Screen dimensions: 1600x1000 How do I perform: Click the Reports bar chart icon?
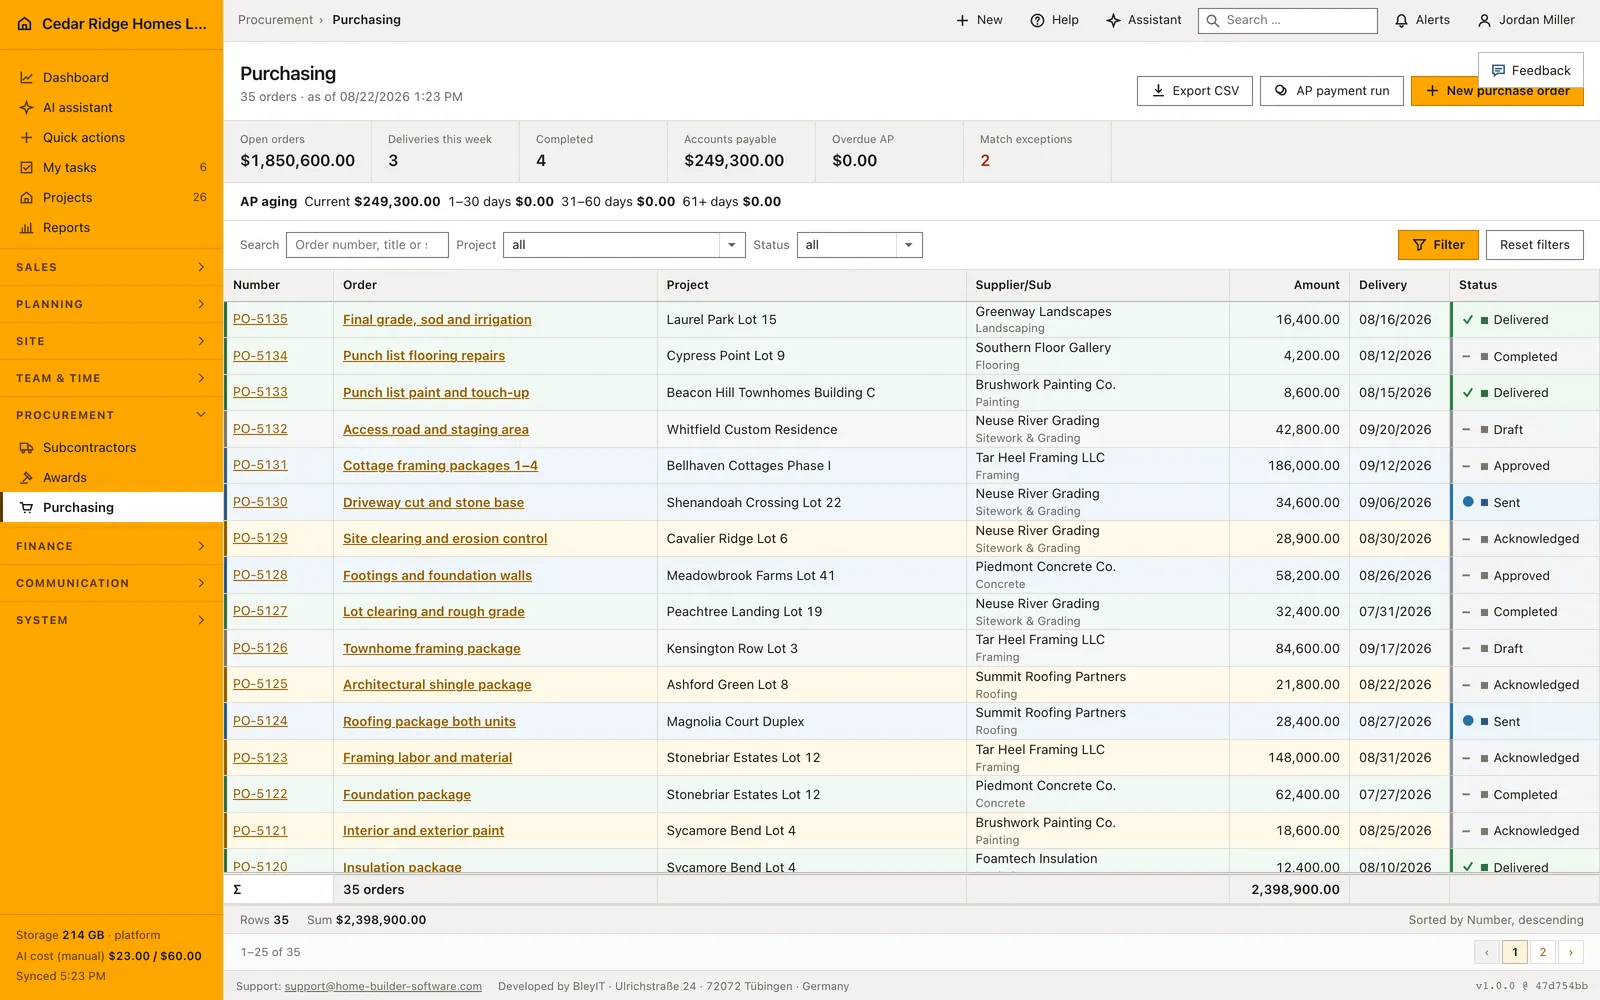pos(27,228)
